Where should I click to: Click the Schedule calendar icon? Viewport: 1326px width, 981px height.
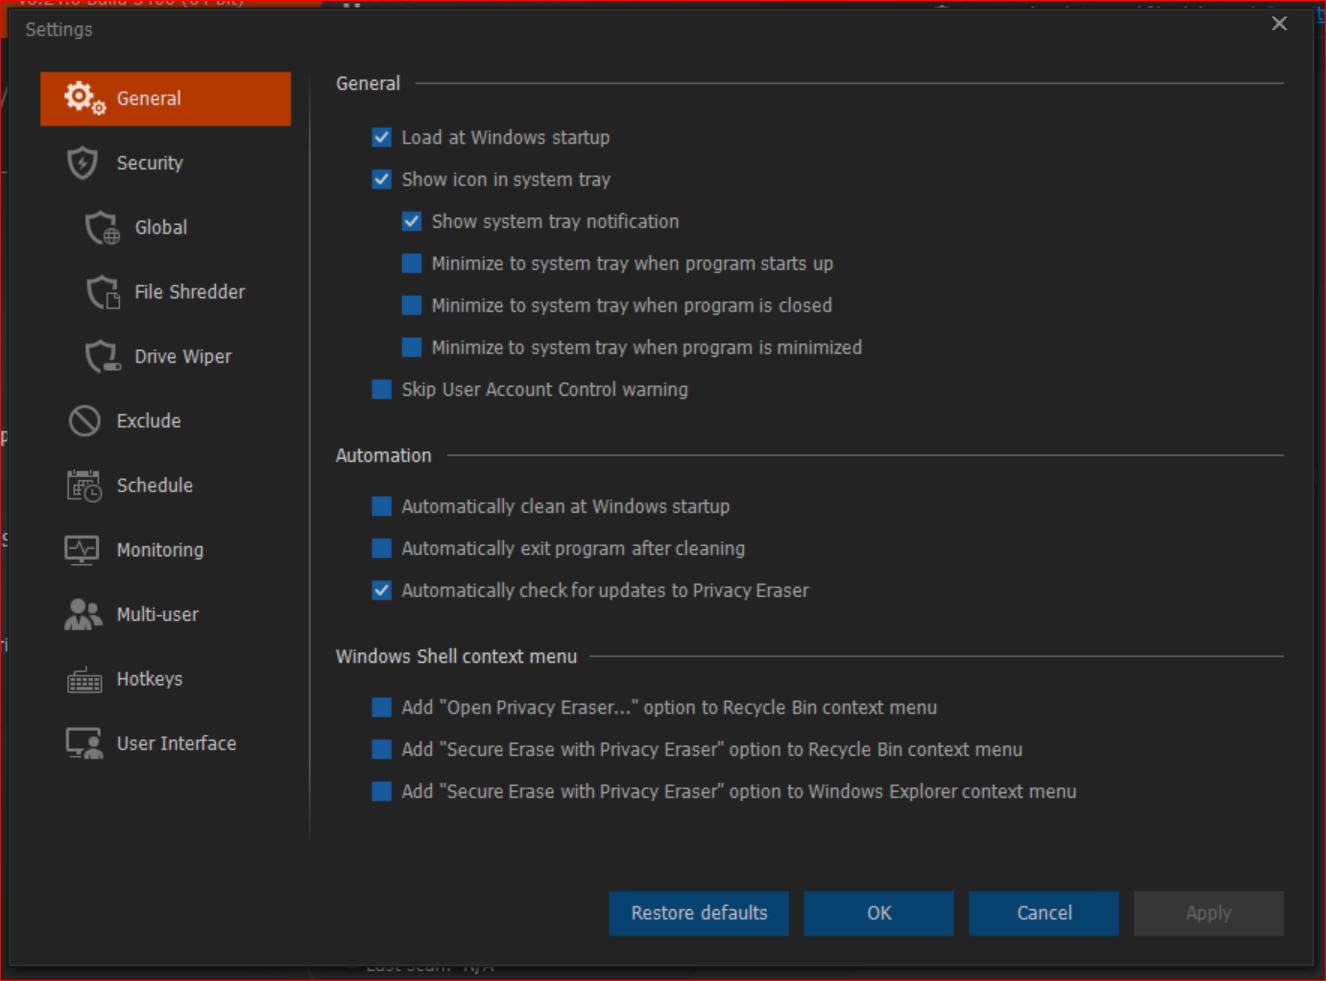click(84, 486)
